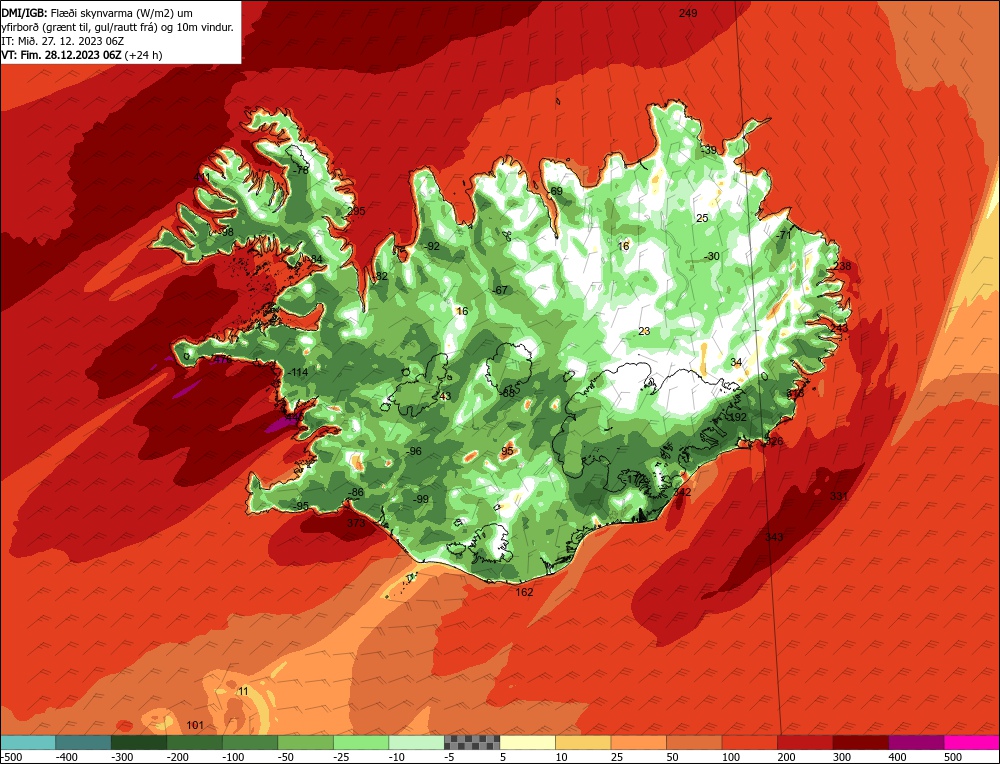Screen dimensions: 1000x764
Task: Click the 331 value over the southeast sea
Action: 839,496
